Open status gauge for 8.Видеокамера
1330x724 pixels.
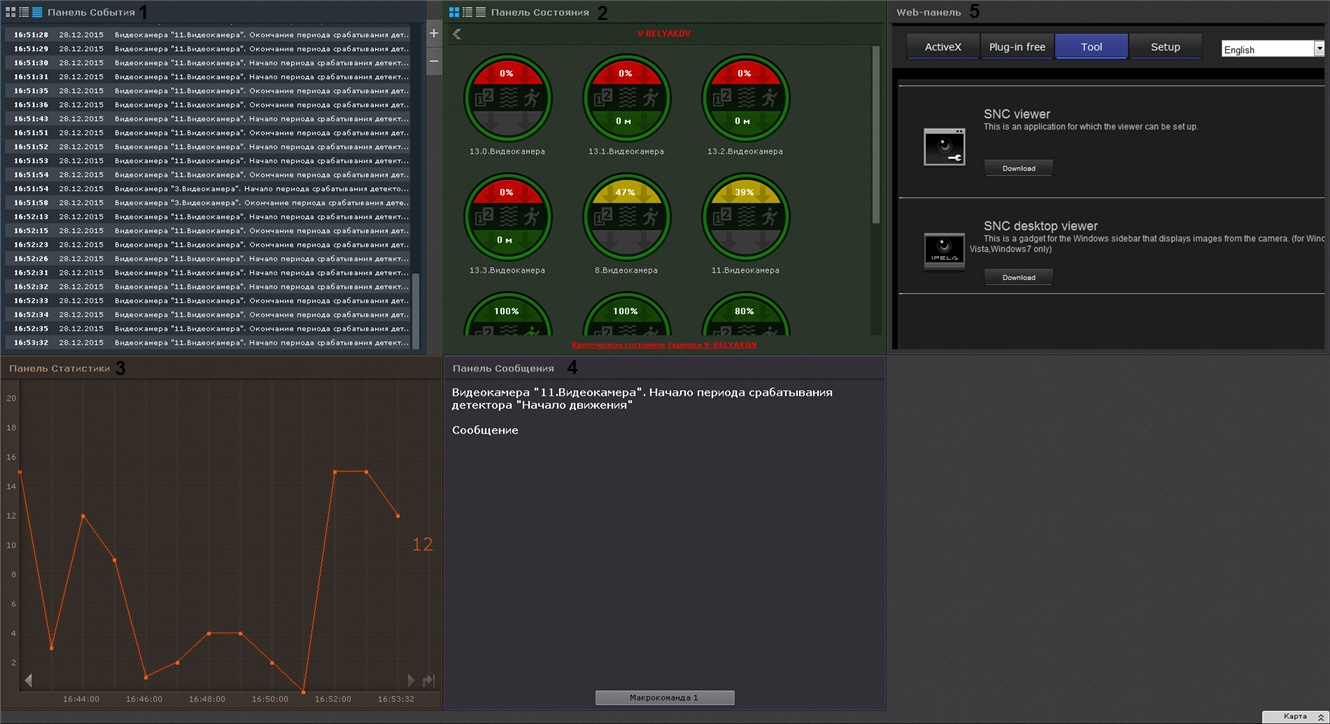click(x=626, y=217)
